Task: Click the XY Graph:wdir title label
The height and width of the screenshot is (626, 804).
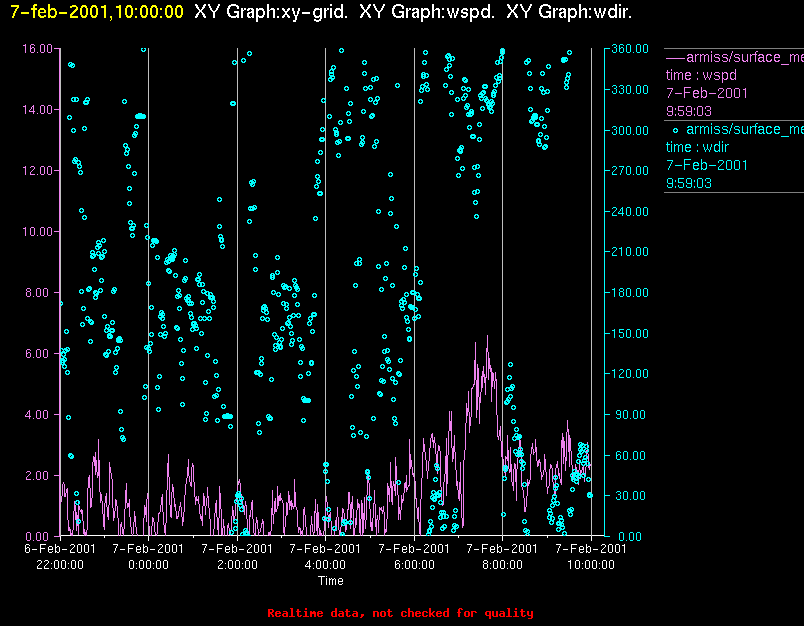Action: point(569,12)
